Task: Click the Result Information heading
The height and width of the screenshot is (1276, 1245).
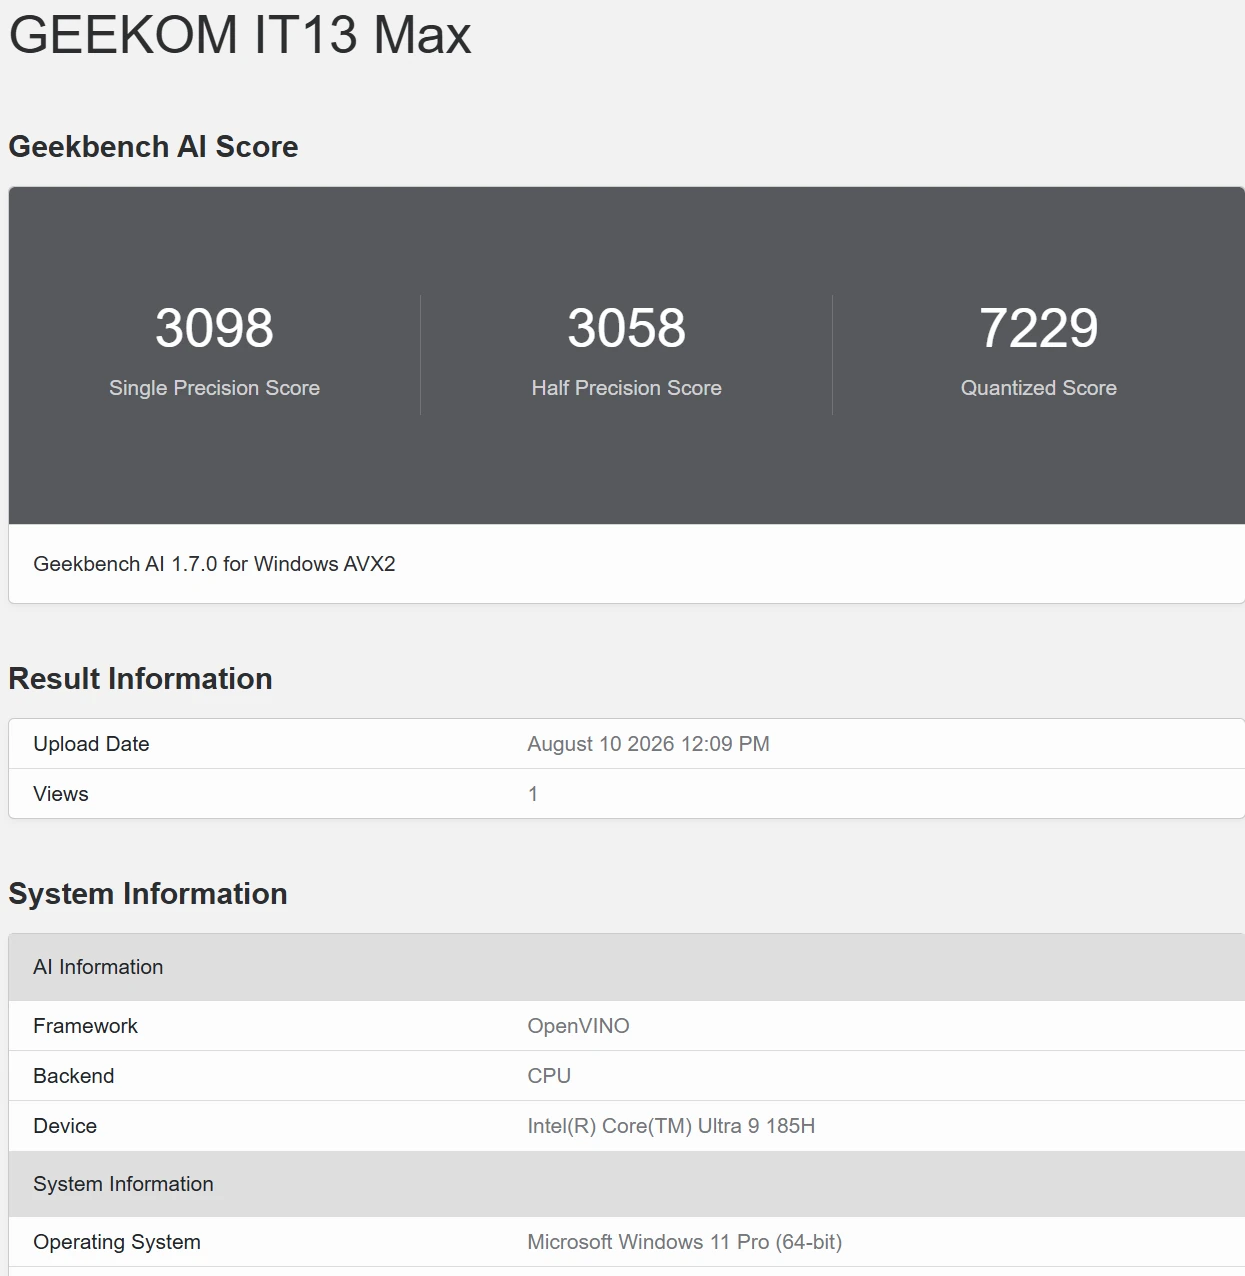Action: pyautogui.click(x=140, y=679)
